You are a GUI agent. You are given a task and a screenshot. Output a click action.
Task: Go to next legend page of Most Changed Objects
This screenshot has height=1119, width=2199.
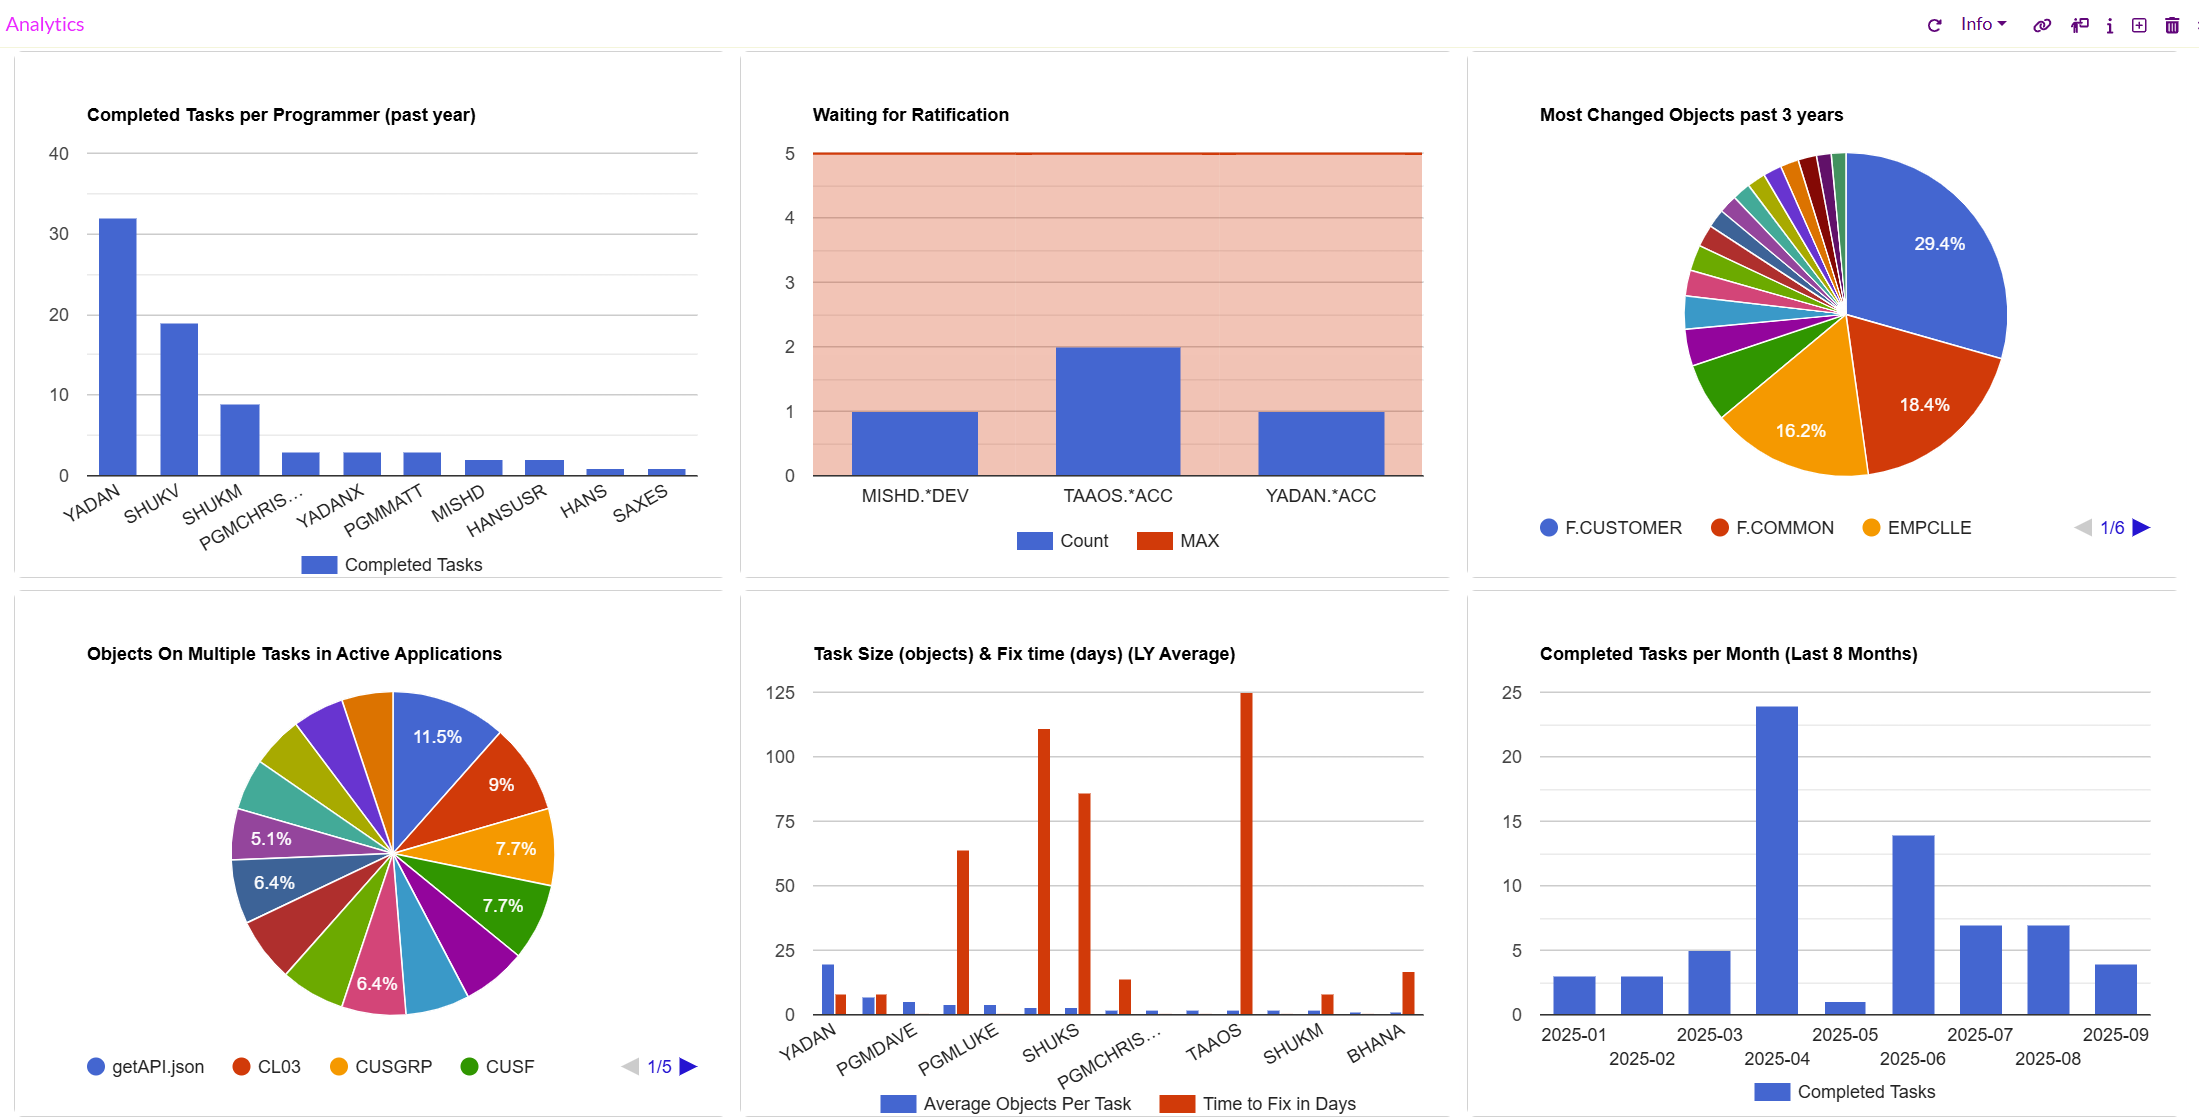tap(2141, 527)
